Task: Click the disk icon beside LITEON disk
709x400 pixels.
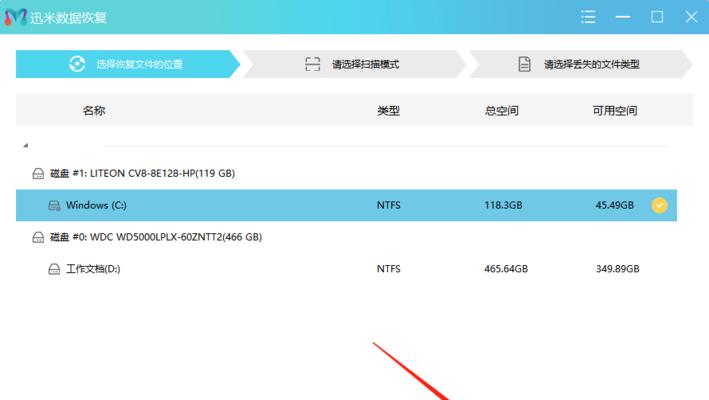Action: pos(38,174)
